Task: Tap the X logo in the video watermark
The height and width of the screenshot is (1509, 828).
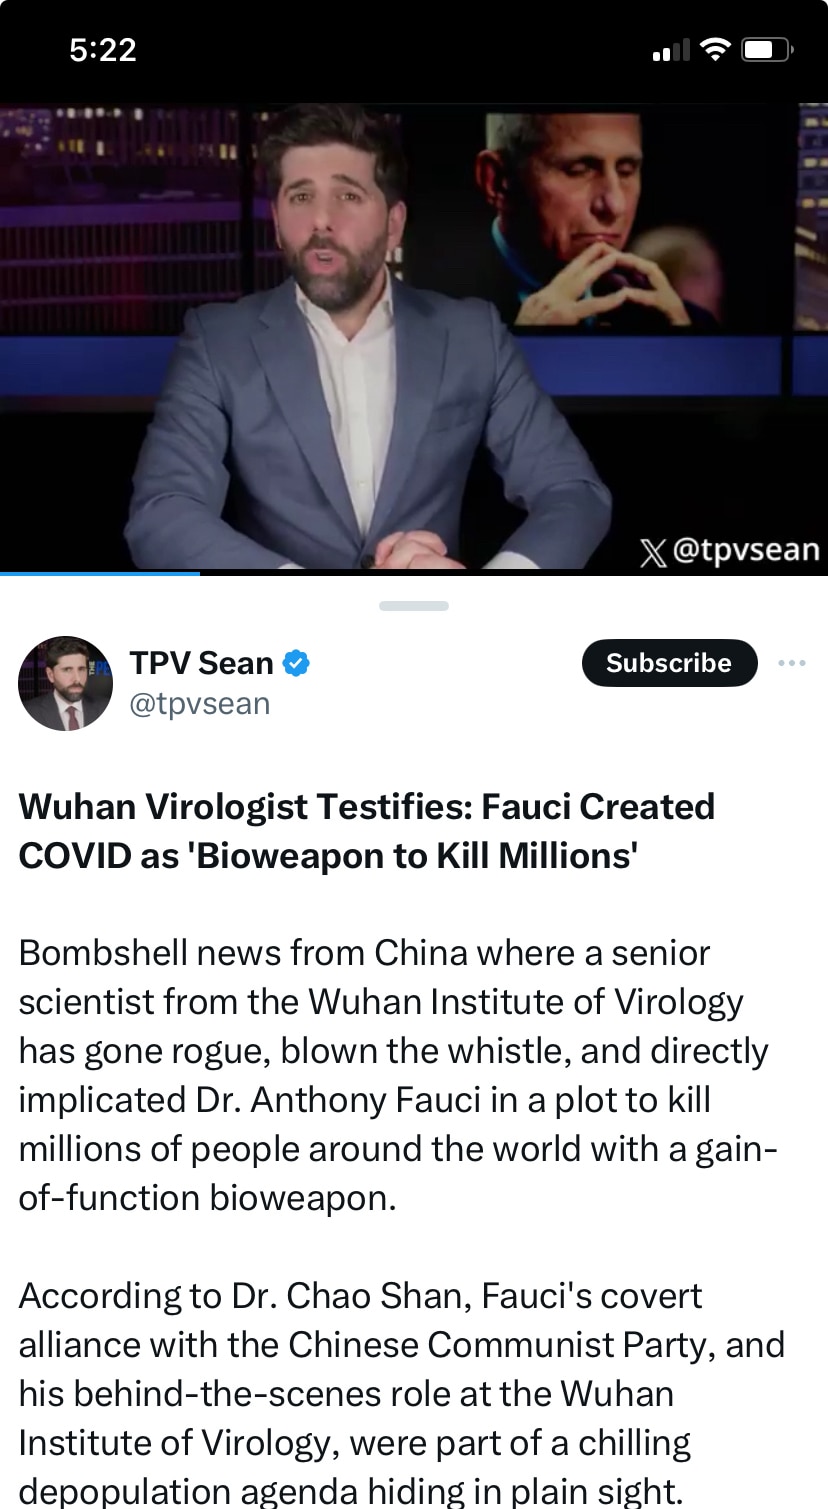Action: tap(653, 551)
